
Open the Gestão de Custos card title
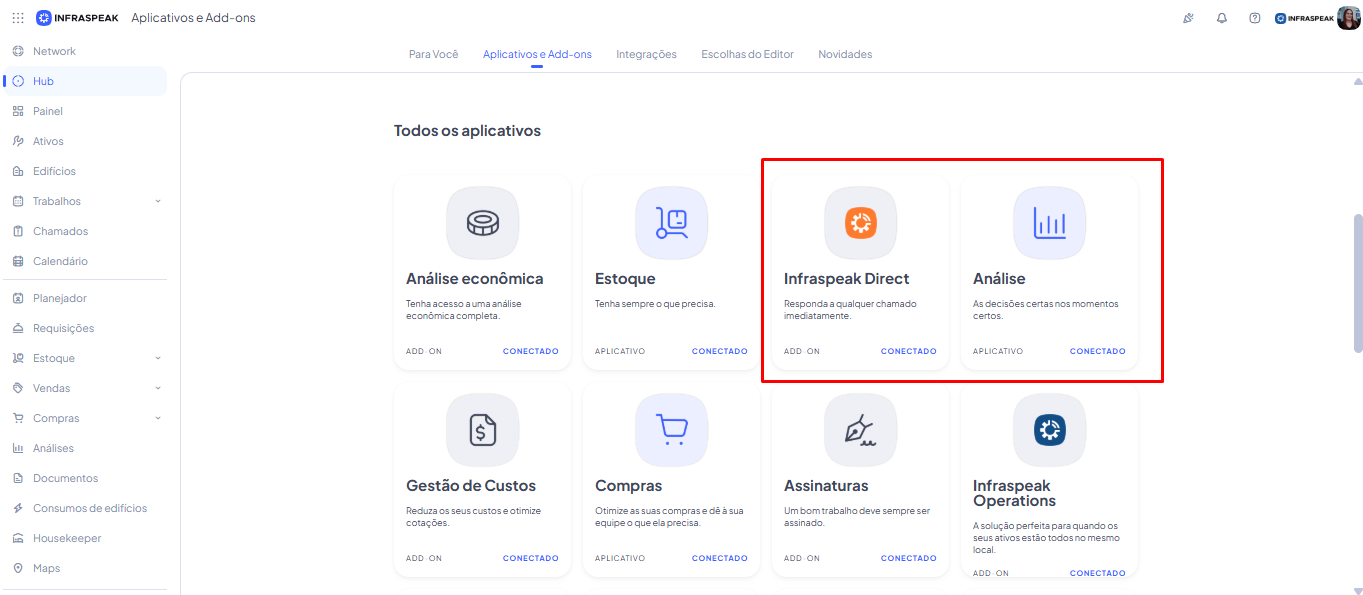(471, 486)
